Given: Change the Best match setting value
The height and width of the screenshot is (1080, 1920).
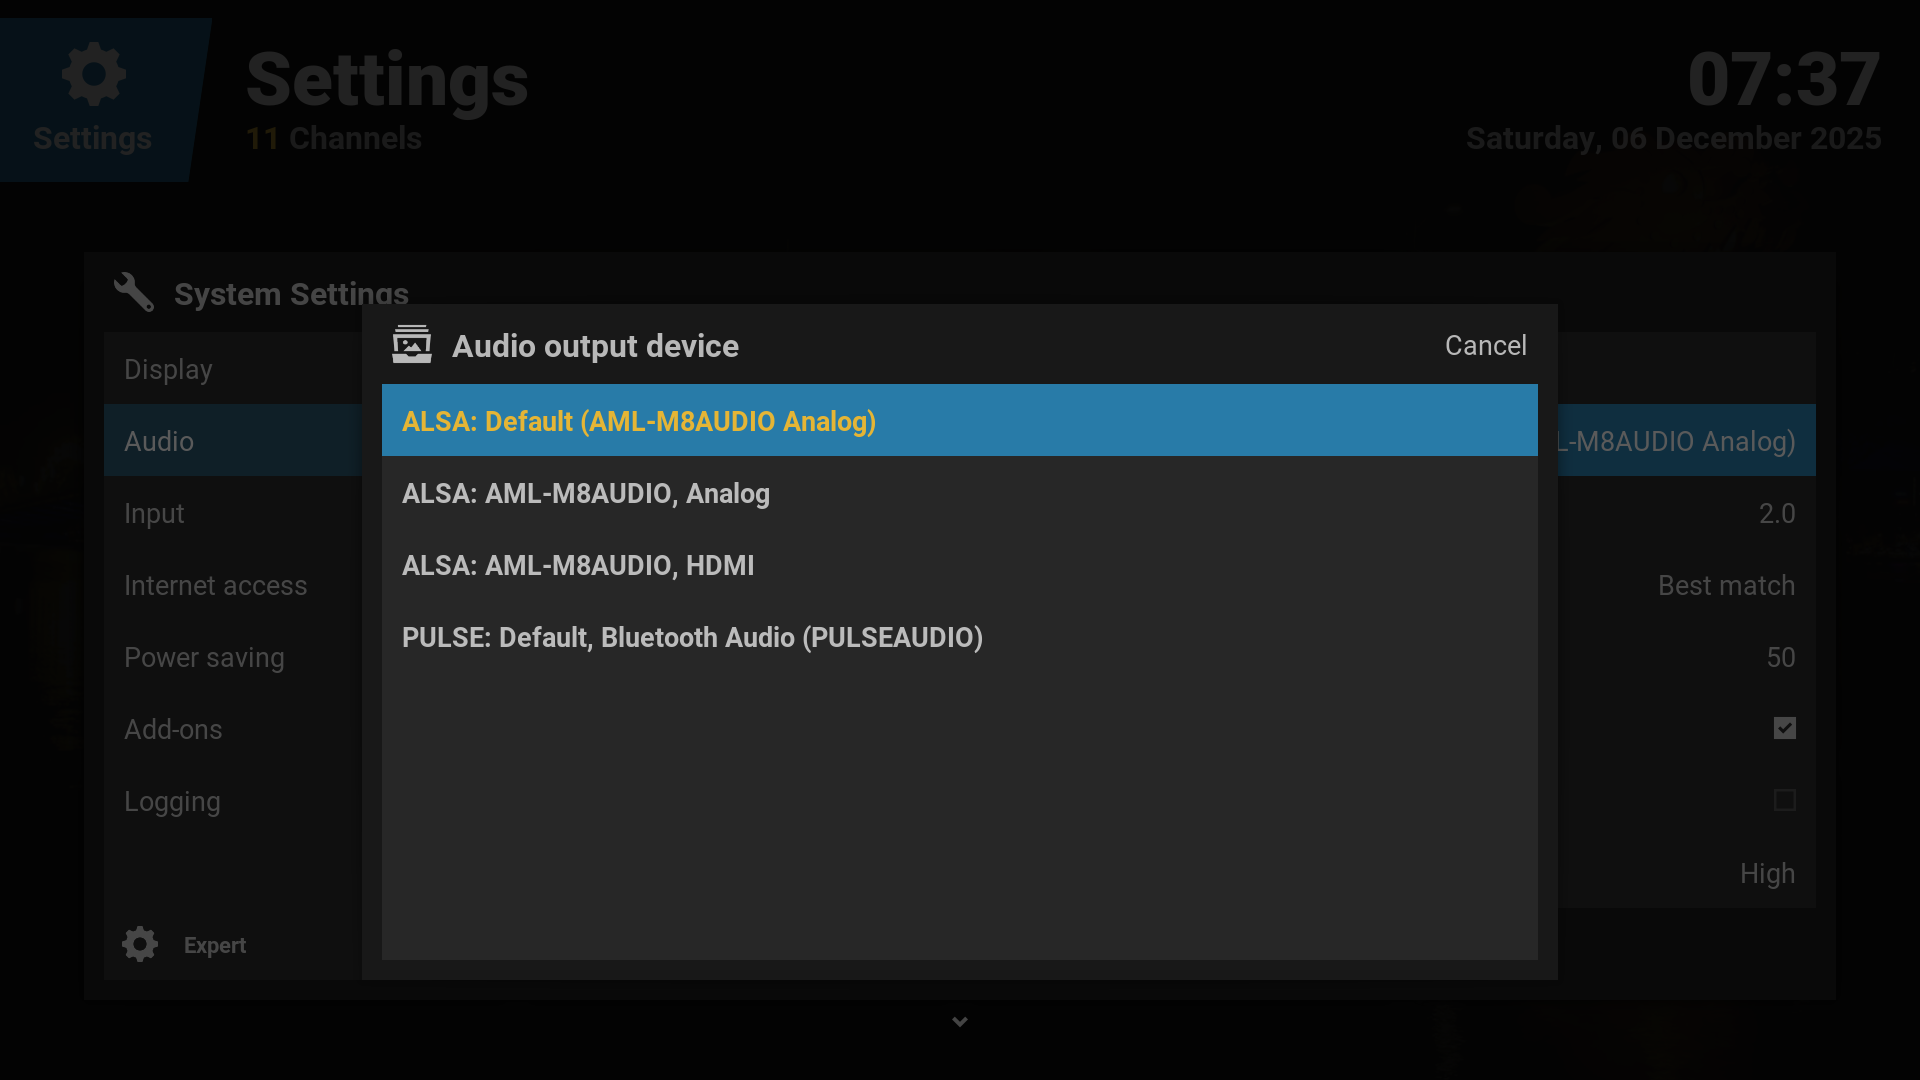Looking at the screenshot, I should [x=1725, y=585].
